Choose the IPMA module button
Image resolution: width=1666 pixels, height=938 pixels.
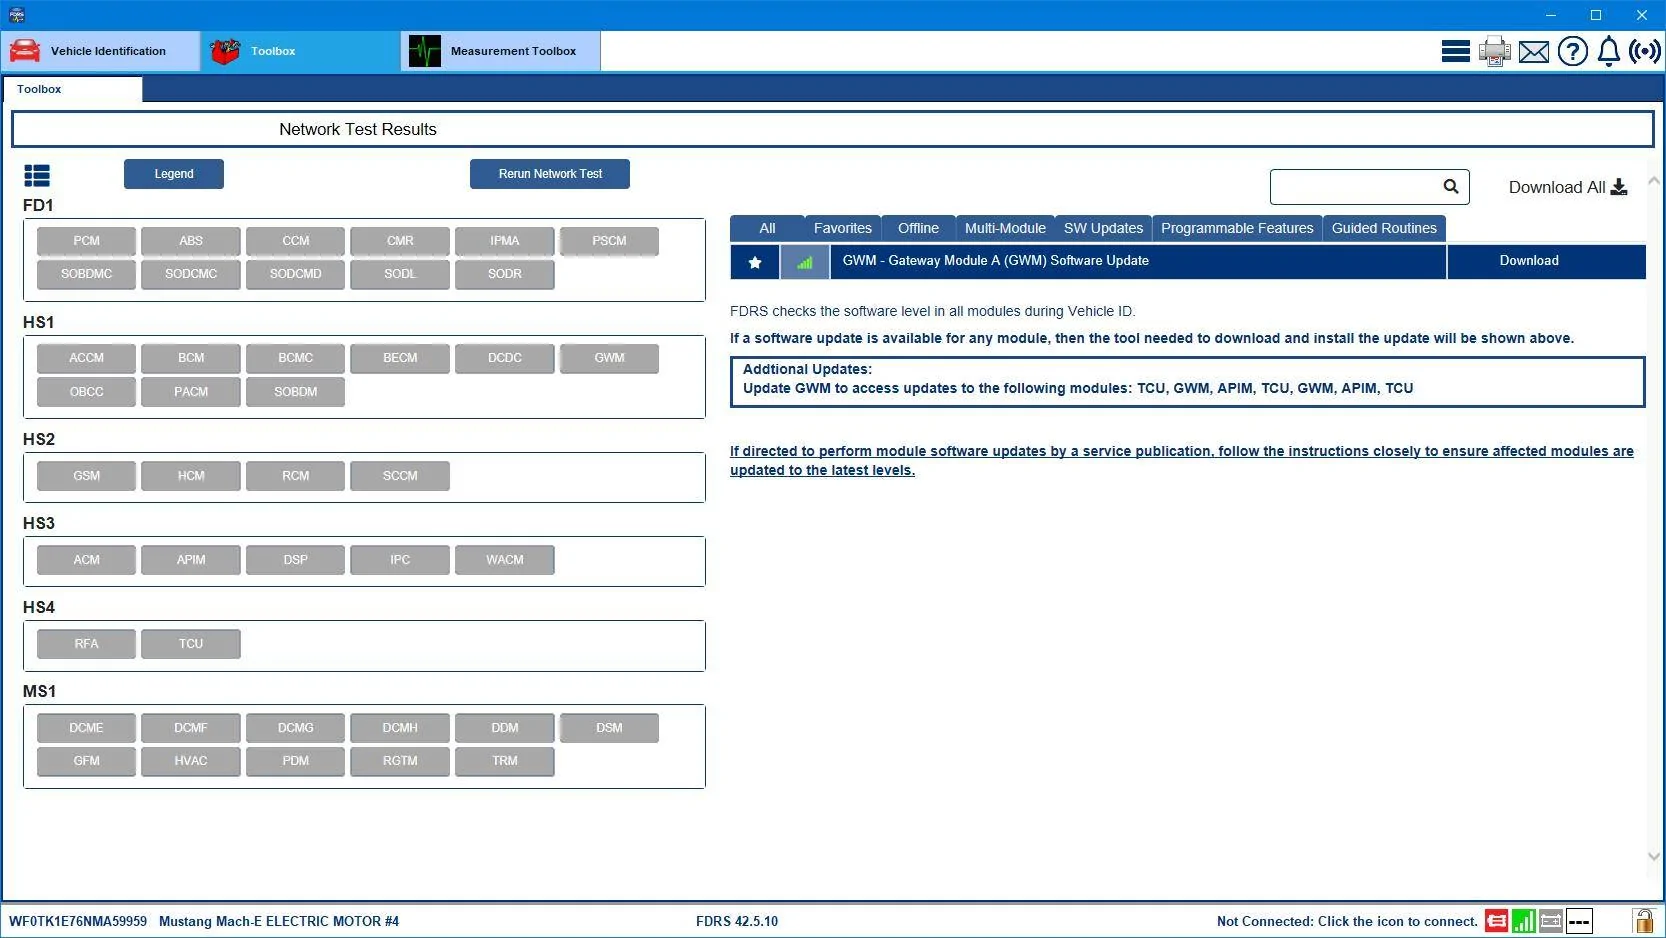[x=505, y=241]
